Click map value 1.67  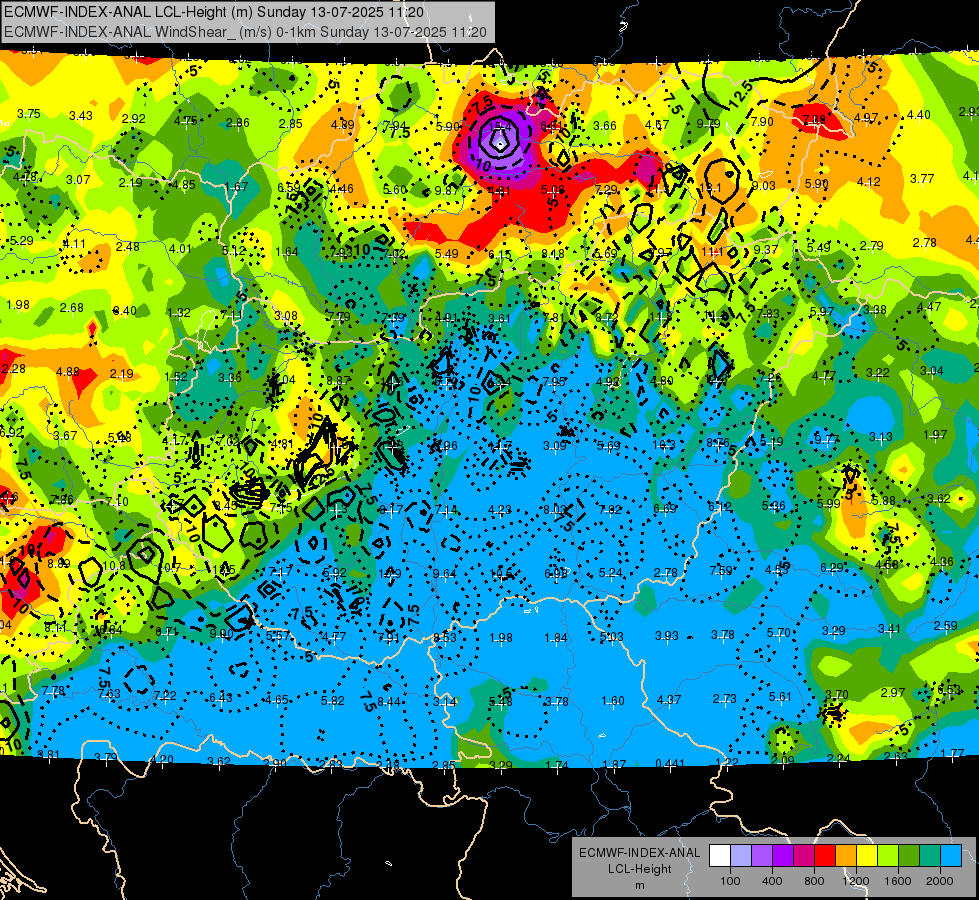coord(237,186)
